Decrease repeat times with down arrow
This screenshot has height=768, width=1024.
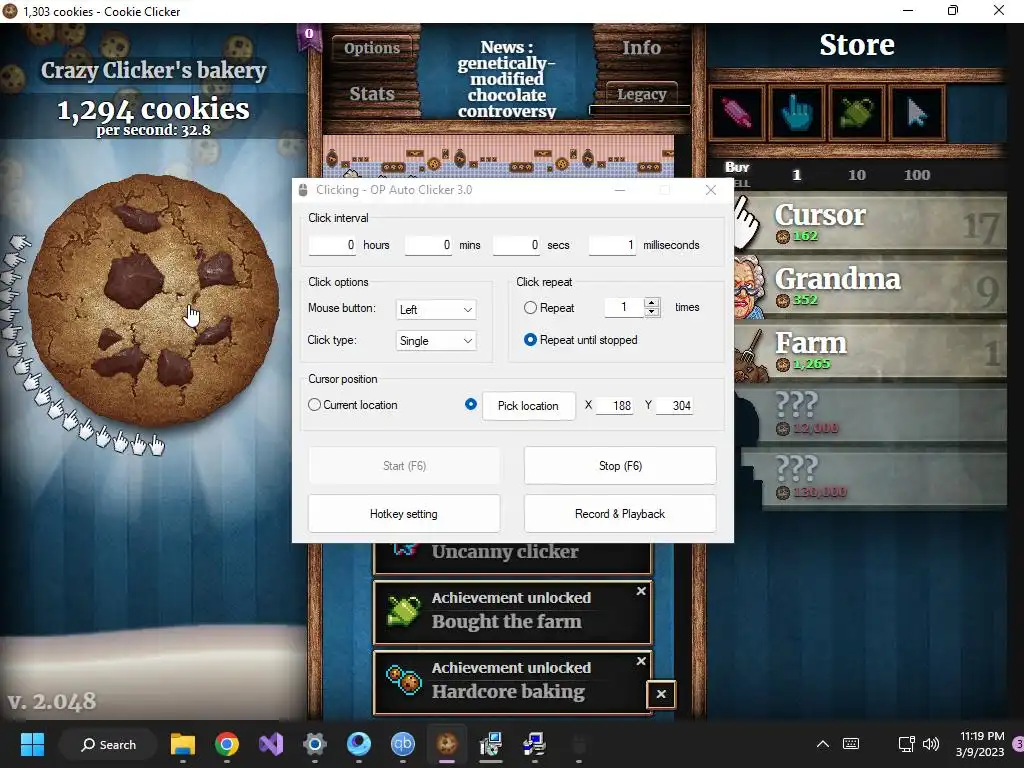click(652, 312)
